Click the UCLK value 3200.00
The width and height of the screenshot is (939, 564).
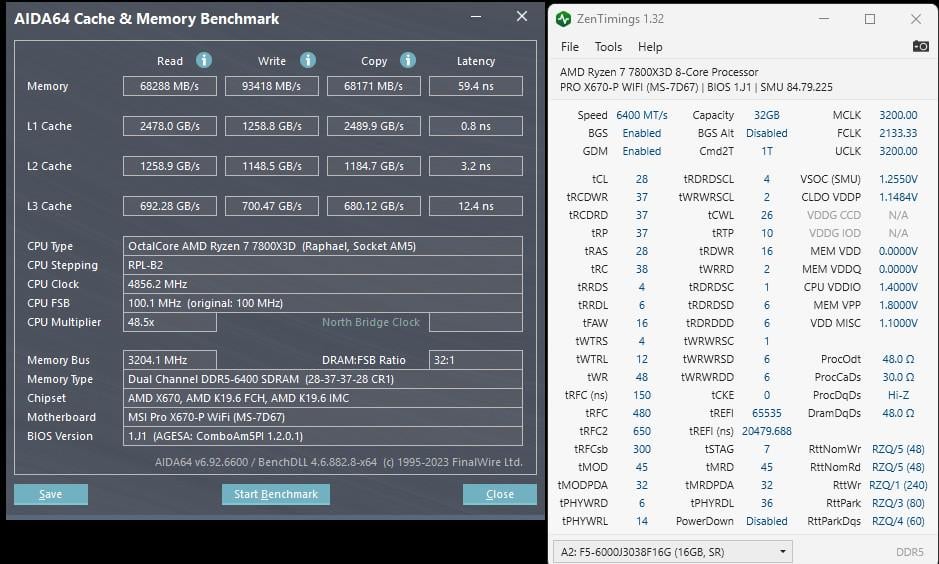point(898,151)
